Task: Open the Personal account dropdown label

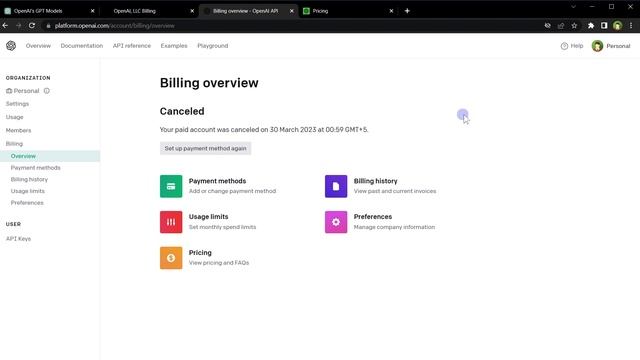Action: pyautogui.click(x=618, y=46)
